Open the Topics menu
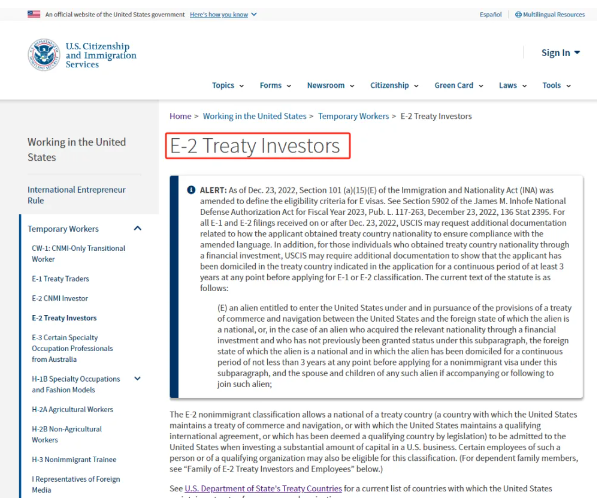Screen dimensions: 597x498 click(228, 85)
